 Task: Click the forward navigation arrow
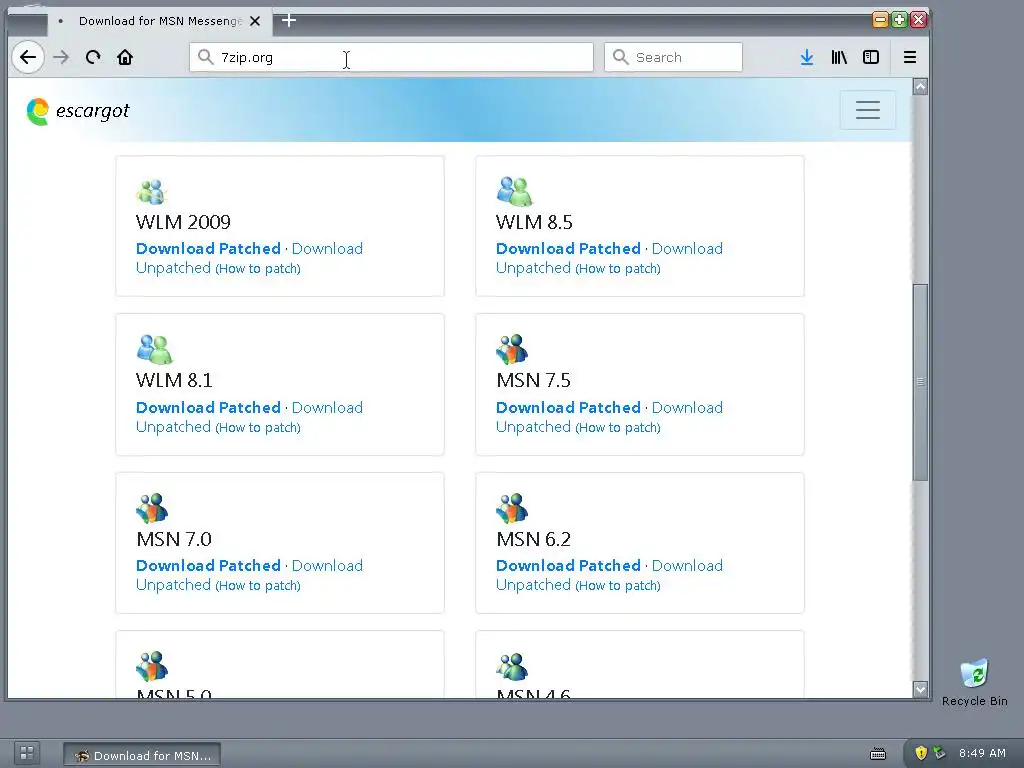pyautogui.click(x=61, y=57)
